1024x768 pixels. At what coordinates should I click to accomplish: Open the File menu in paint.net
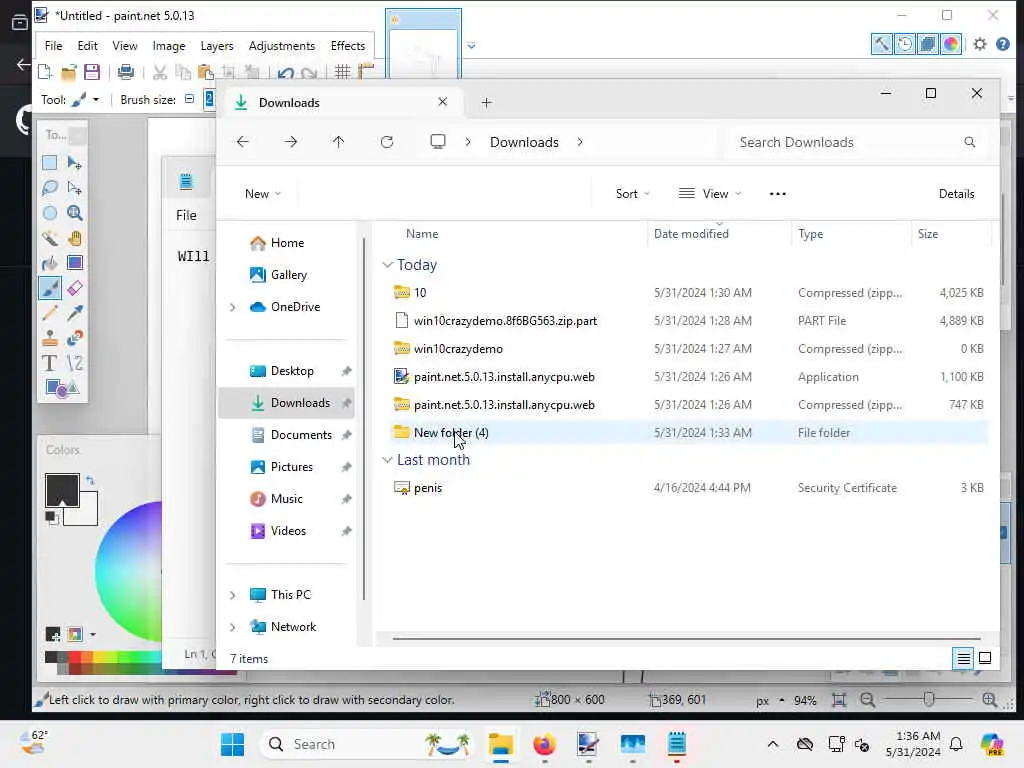[54, 46]
